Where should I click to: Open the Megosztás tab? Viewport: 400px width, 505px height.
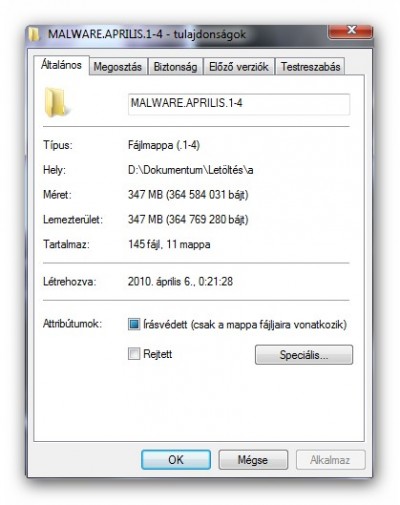coord(118,67)
